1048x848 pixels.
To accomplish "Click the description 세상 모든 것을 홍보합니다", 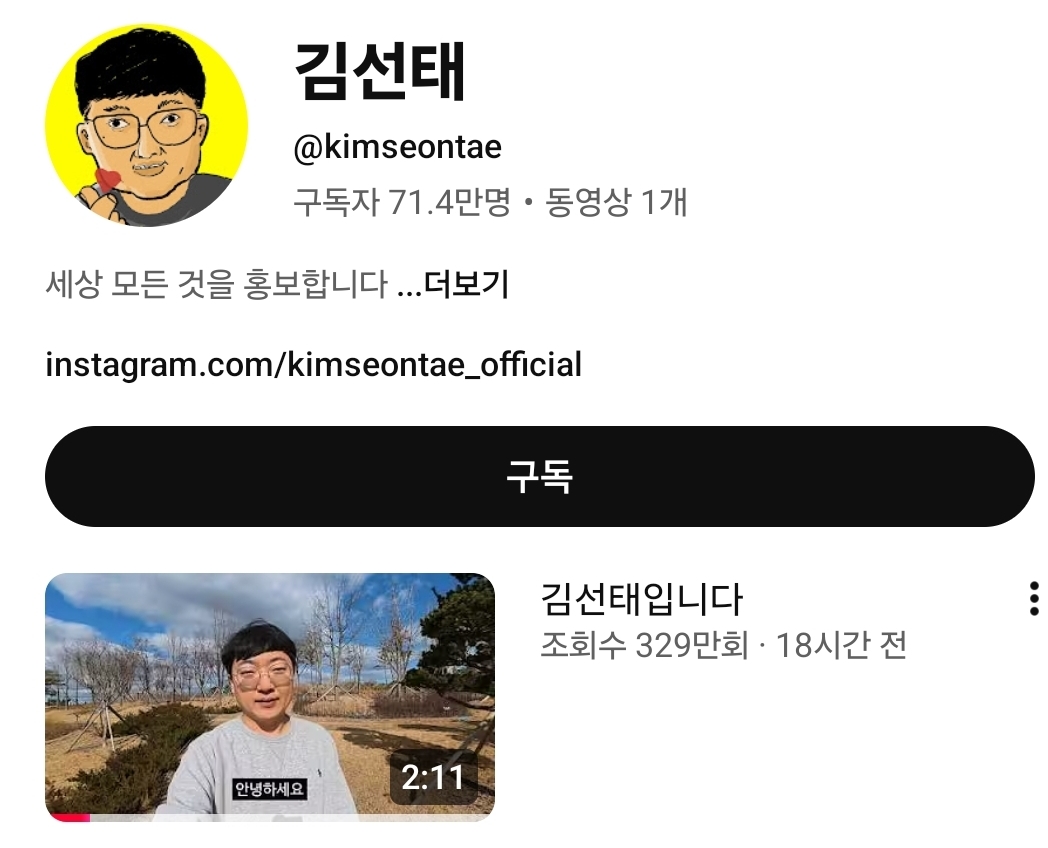I will click(x=217, y=284).
